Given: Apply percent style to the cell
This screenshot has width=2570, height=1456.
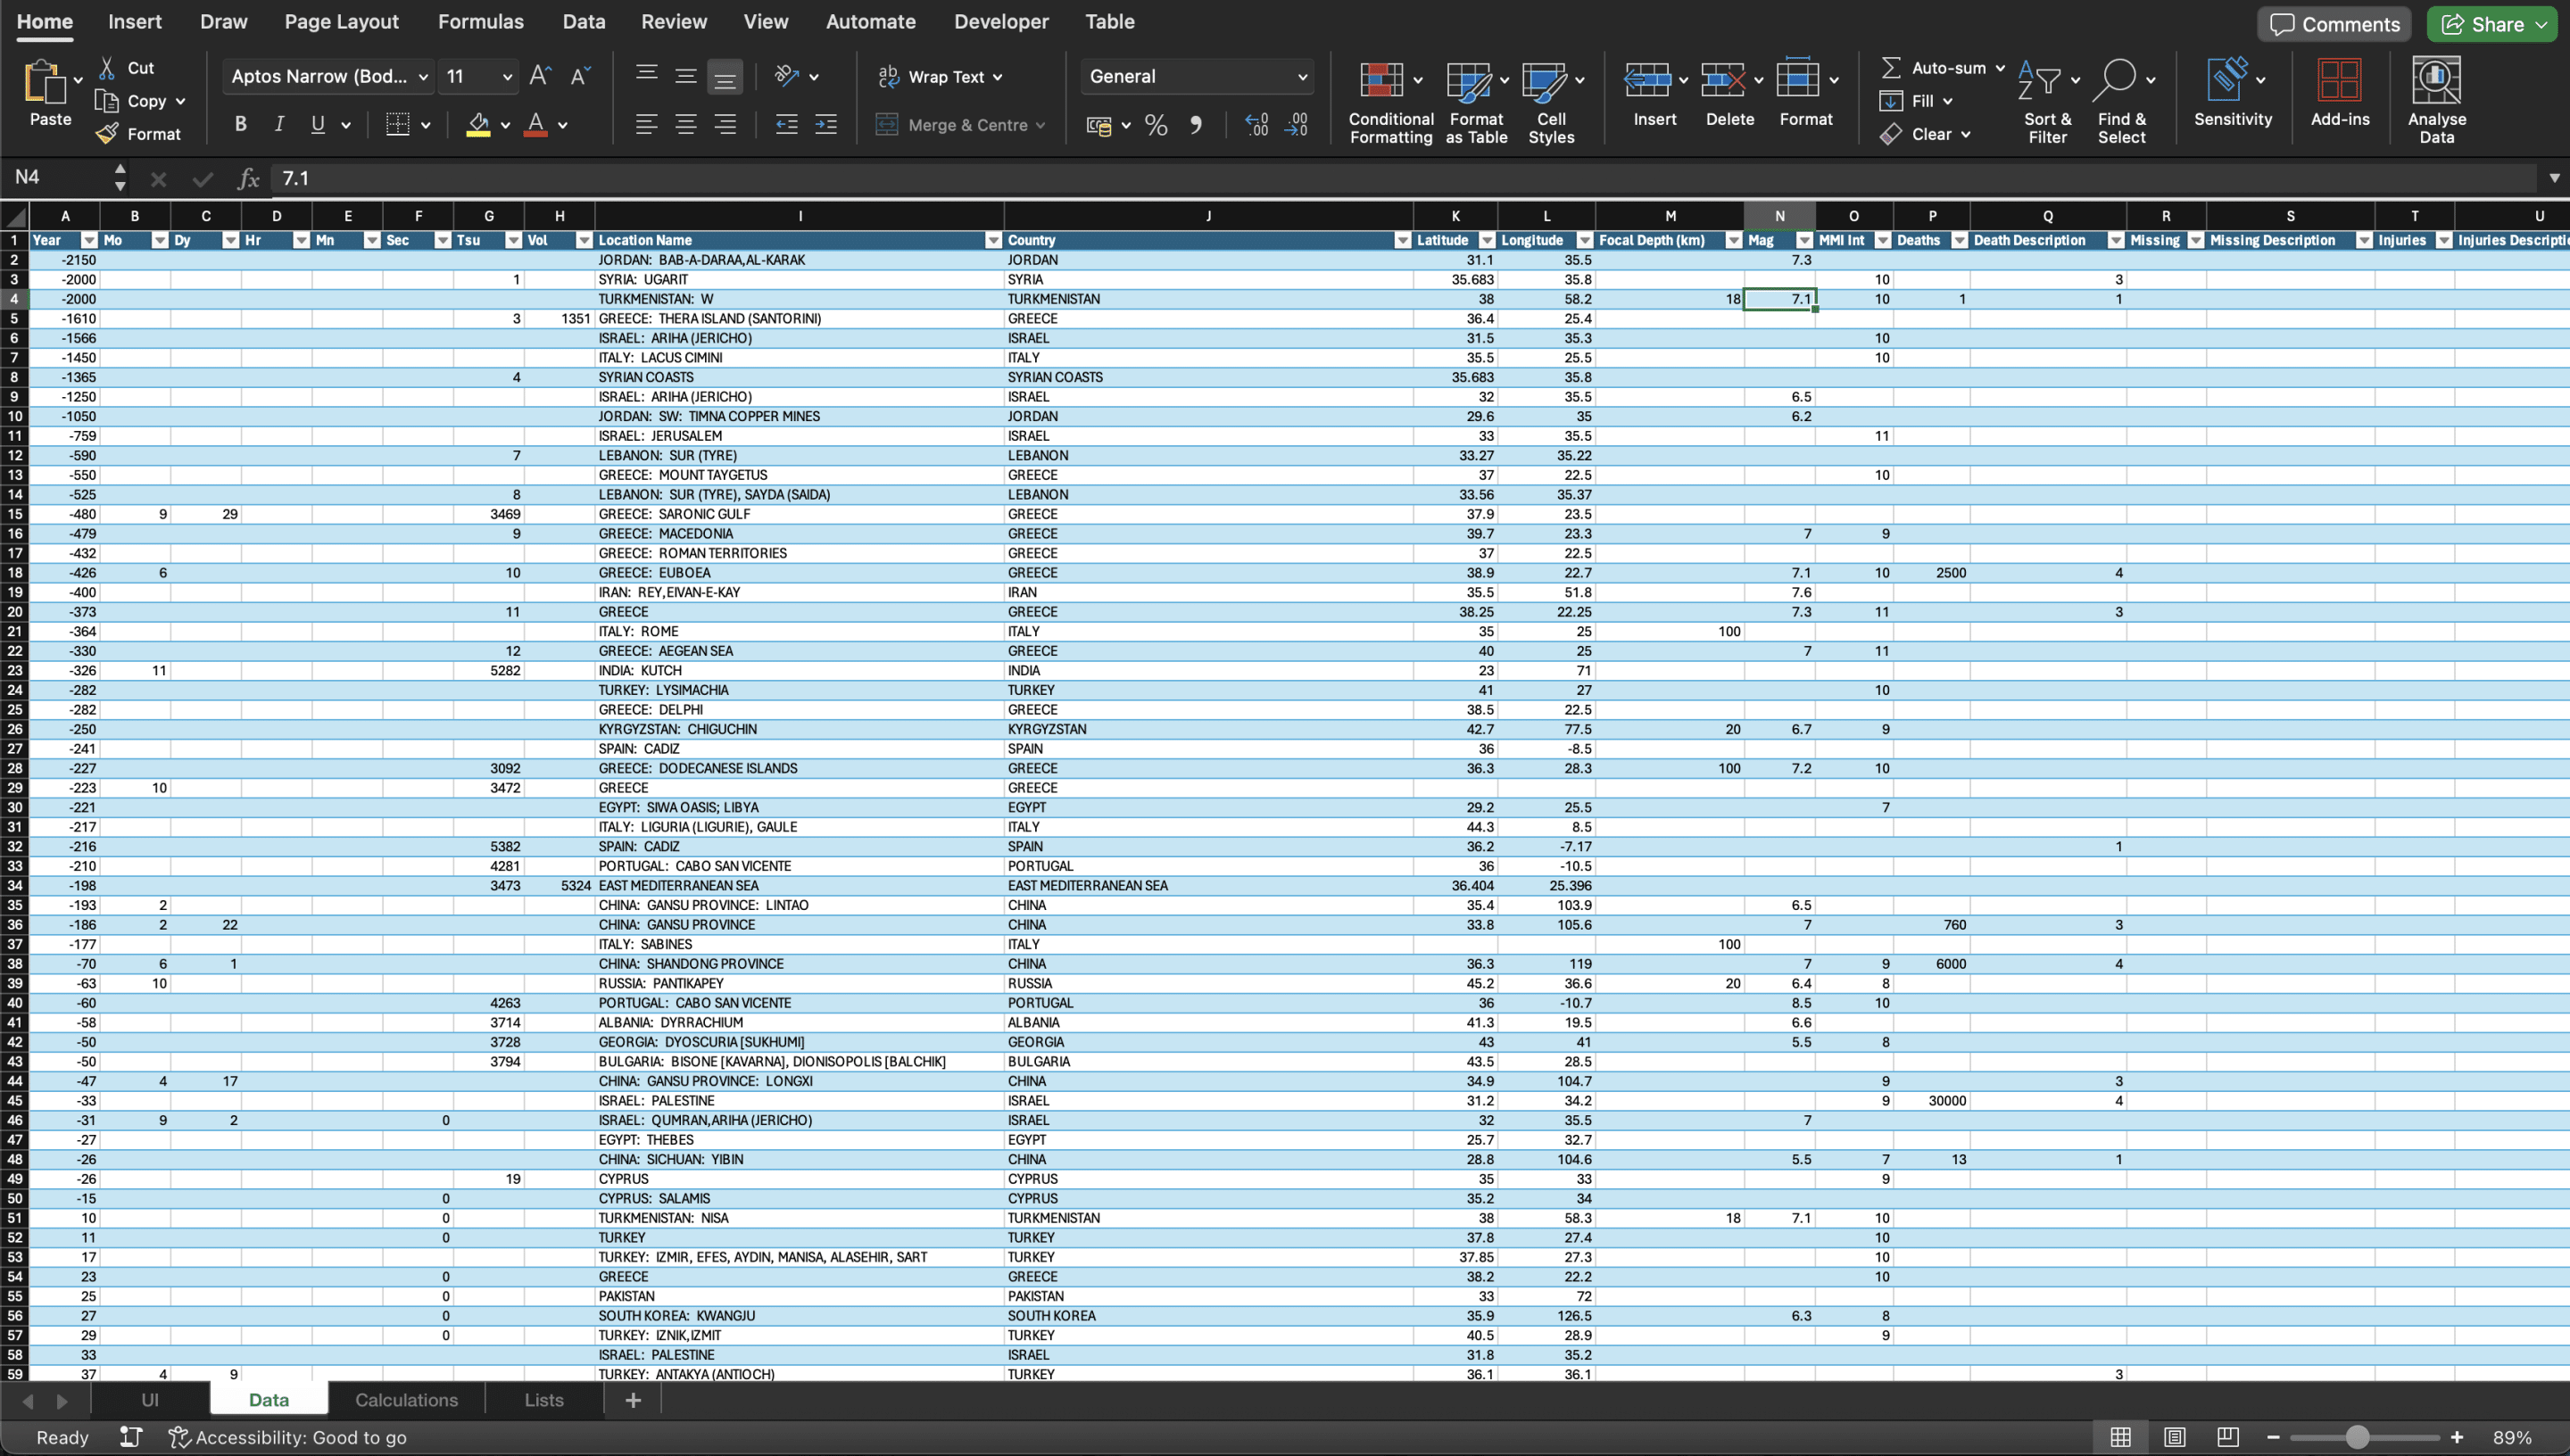Looking at the screenshot, I should click(1156, 125).
